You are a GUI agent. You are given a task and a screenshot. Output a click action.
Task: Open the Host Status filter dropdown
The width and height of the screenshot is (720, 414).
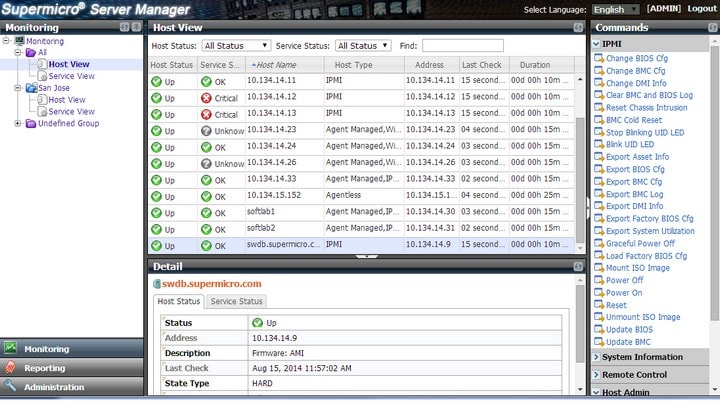[236, 46]
